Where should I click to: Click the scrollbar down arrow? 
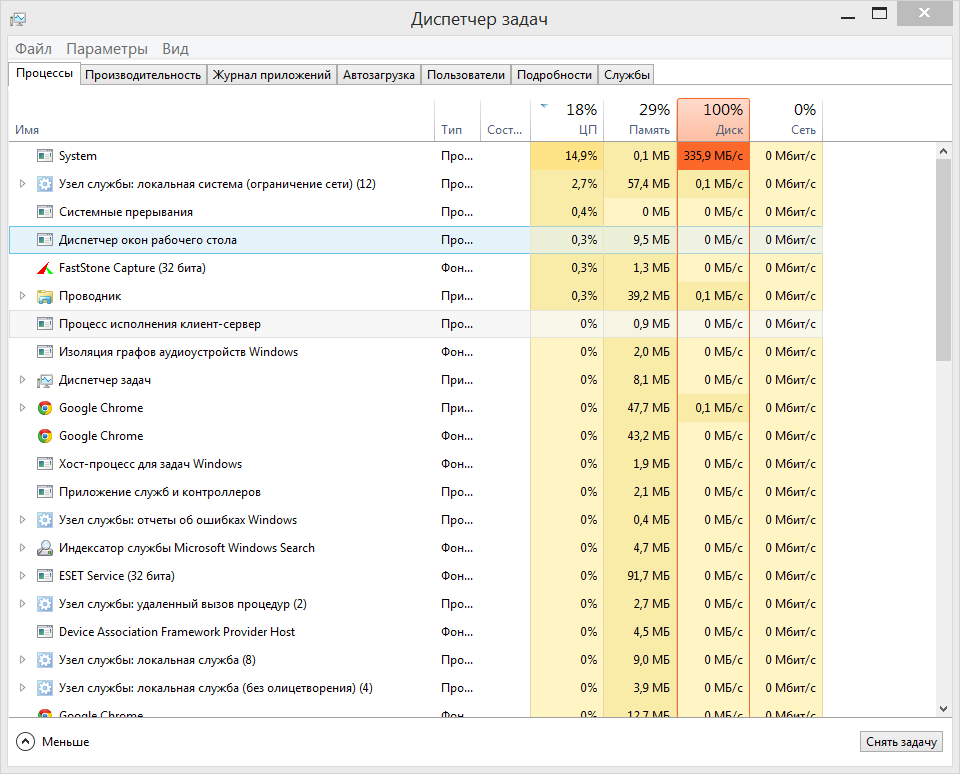943,708
